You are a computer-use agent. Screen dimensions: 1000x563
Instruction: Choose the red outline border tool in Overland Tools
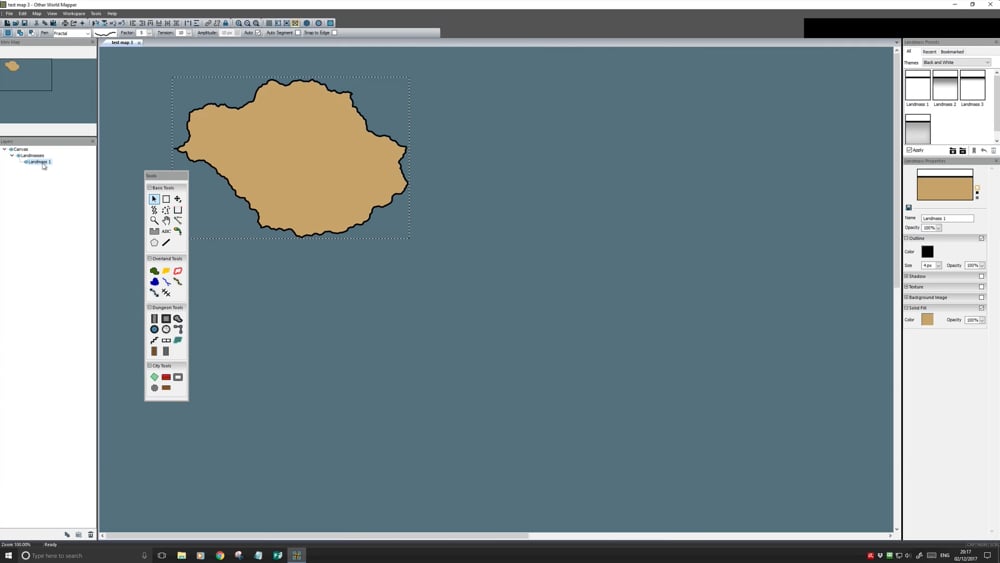[178, 270]
